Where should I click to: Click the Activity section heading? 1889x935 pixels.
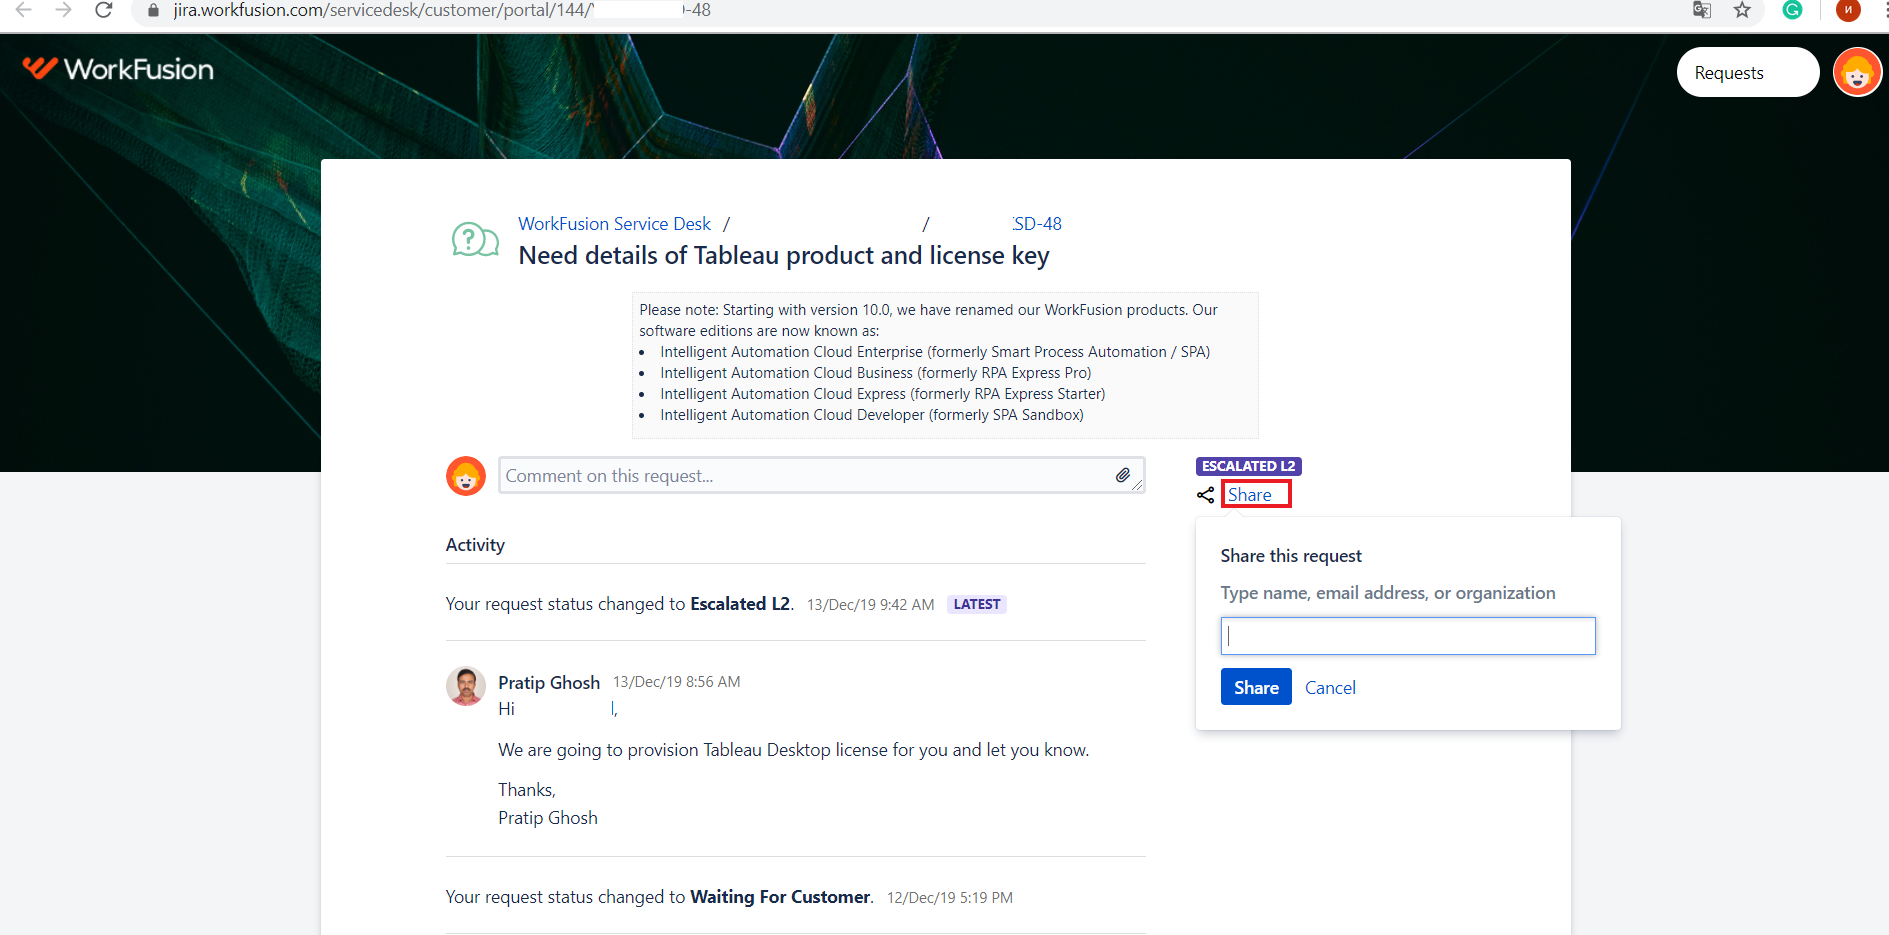click(475, 545)
